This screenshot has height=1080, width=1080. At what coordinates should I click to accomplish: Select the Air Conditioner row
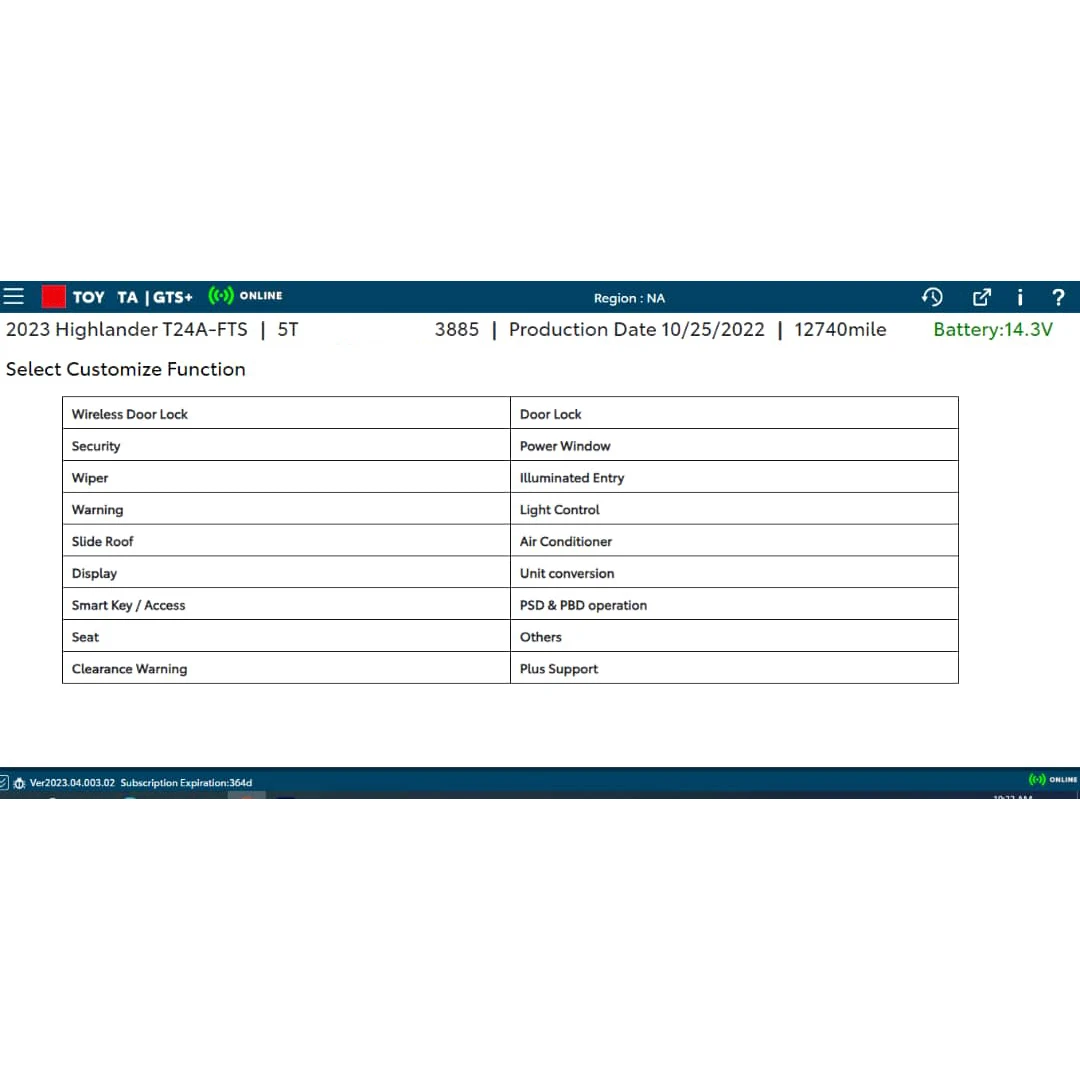(734, 541)
